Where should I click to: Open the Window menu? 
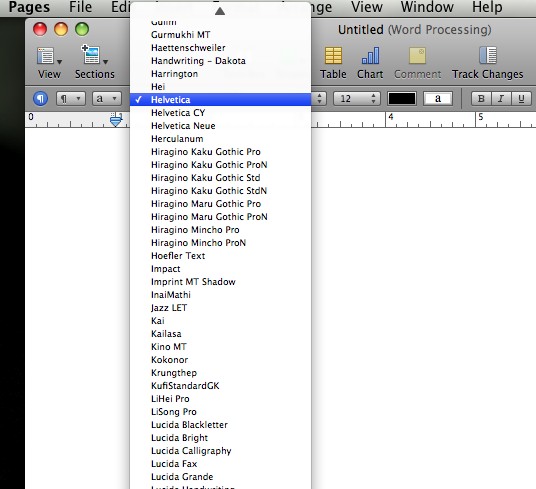[x=427, y=7]
